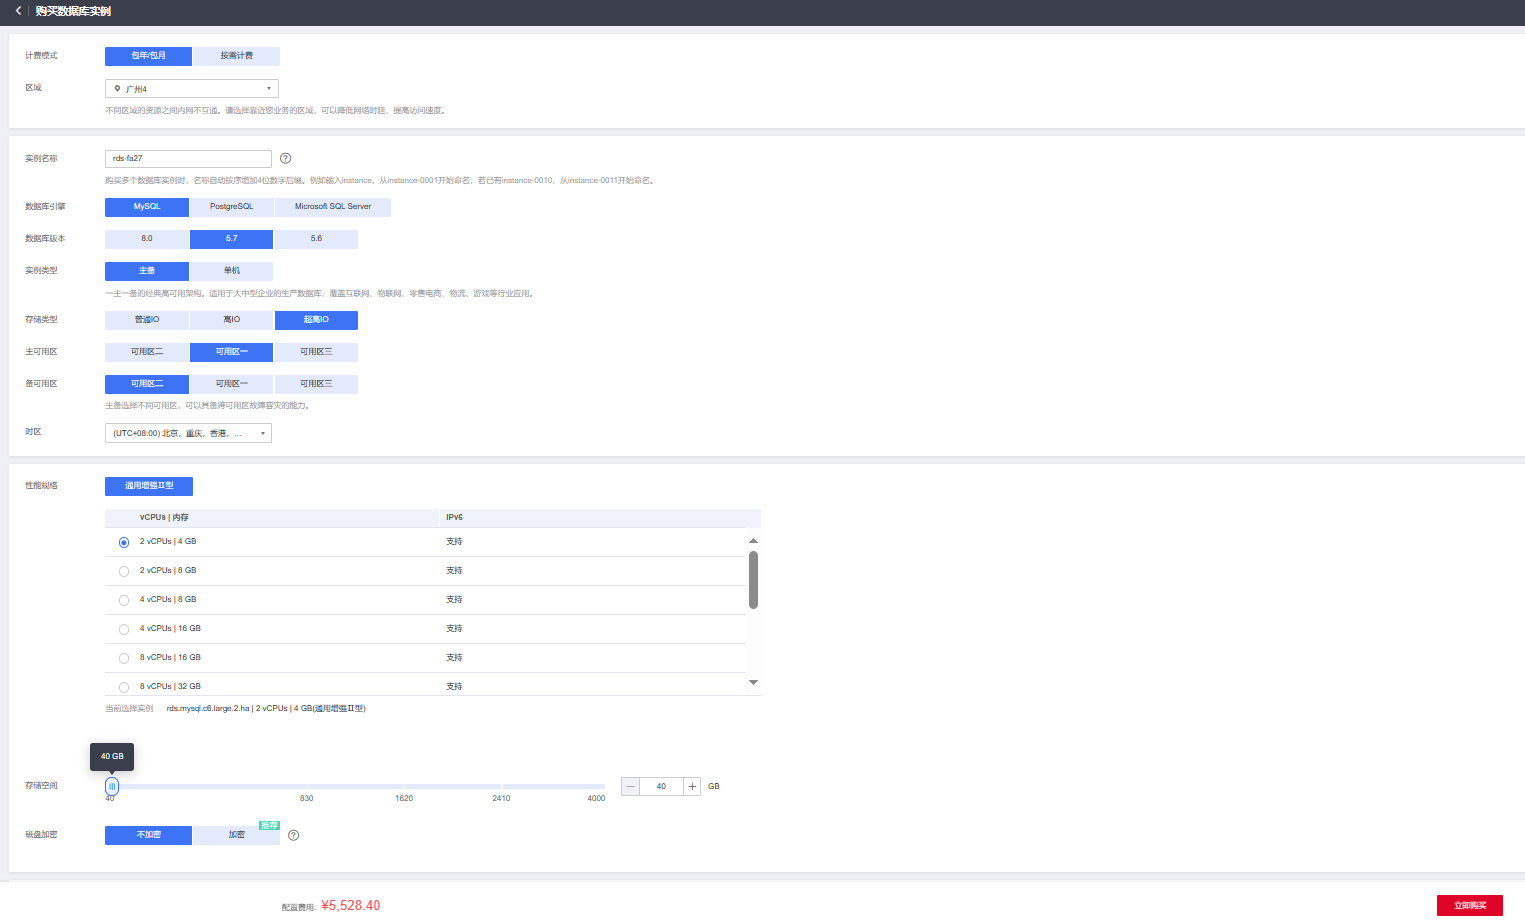Select the 2 vCPUs | 8 GB radio button
Screen dimensions: 1525x921
click(x=124, y=571)
